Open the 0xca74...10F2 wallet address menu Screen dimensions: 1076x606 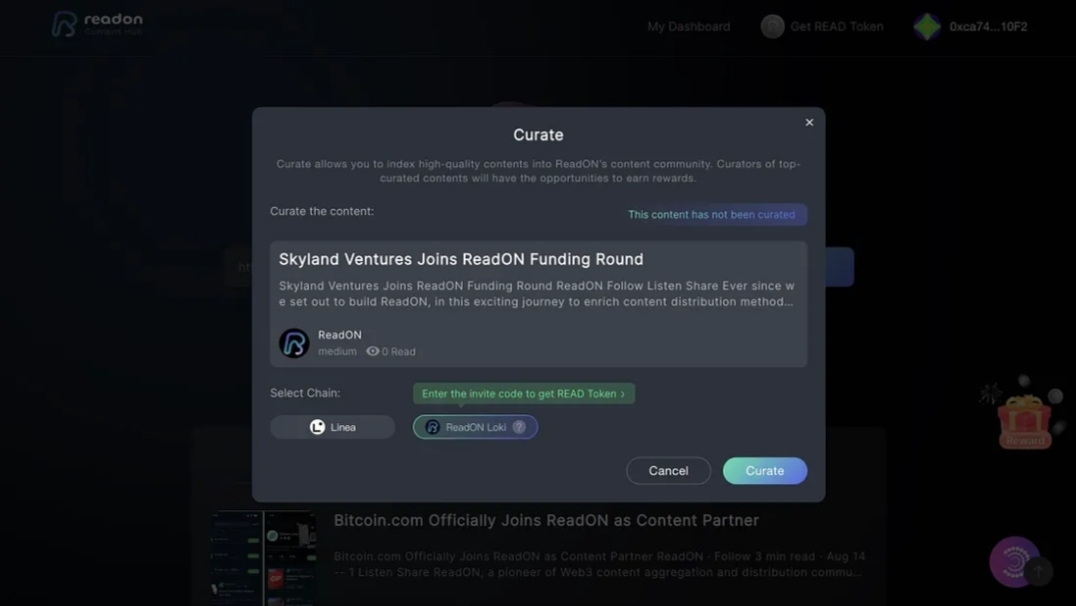coord(988,27)
